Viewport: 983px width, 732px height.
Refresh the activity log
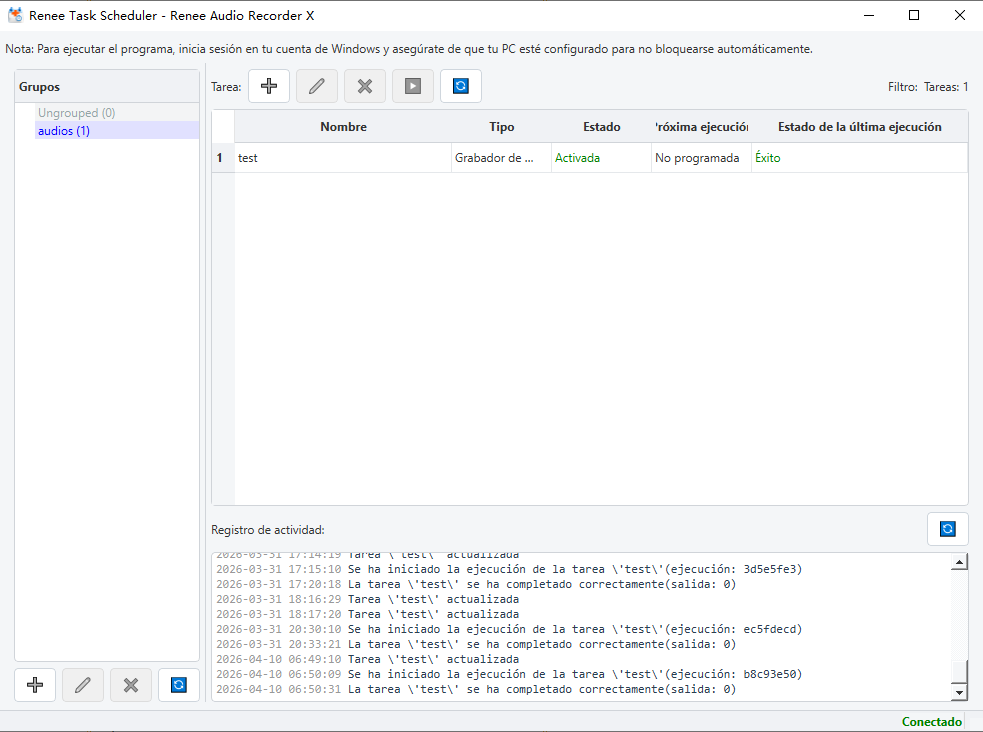point(947,529)
